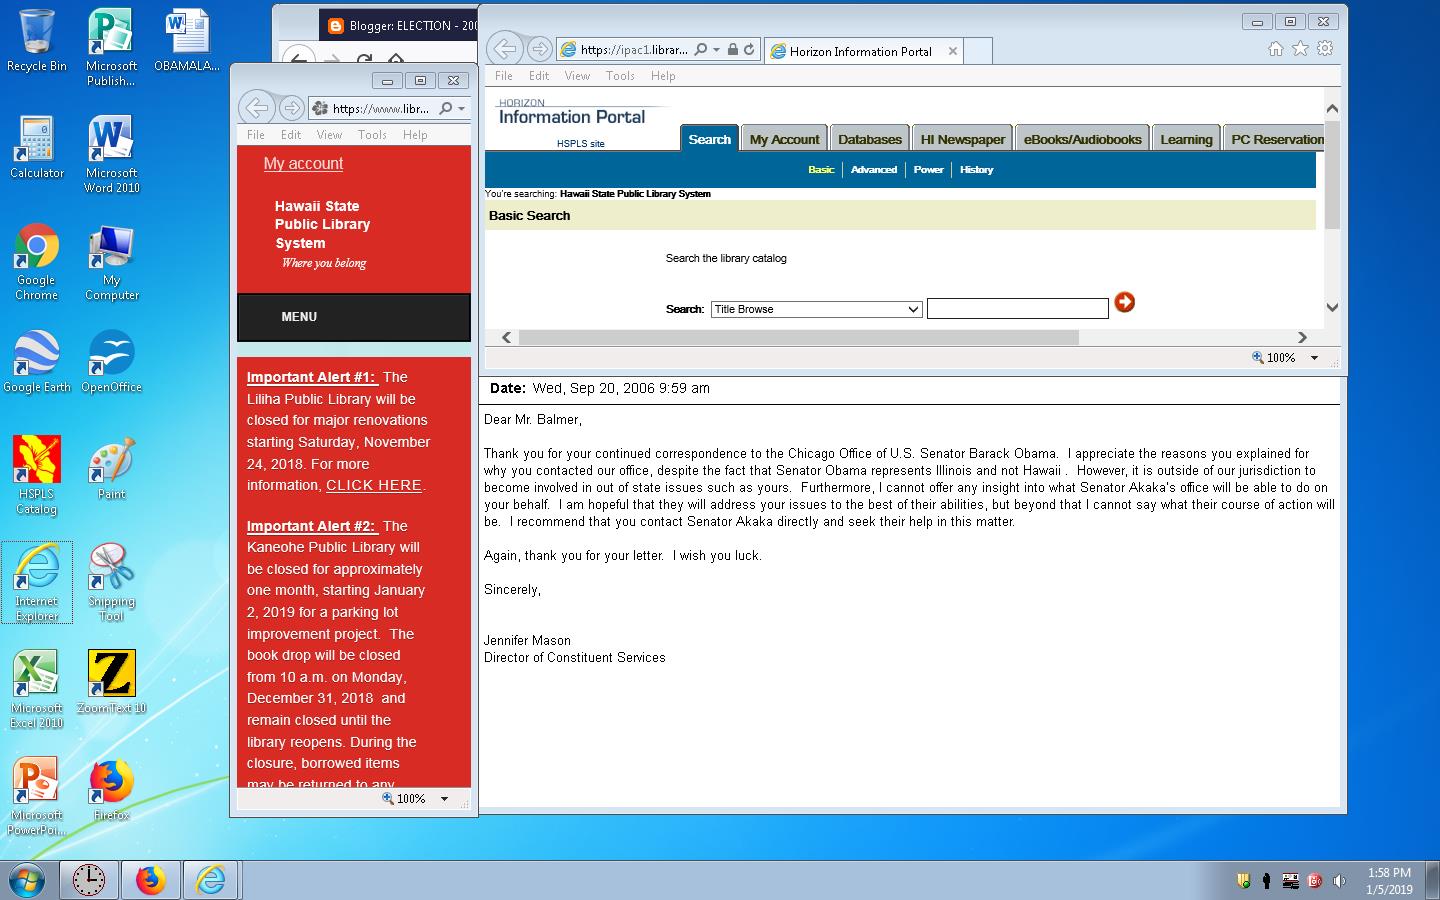
Task: Click address search magnifier in library window
Action: pyautogui.click(x=446, y=108)
